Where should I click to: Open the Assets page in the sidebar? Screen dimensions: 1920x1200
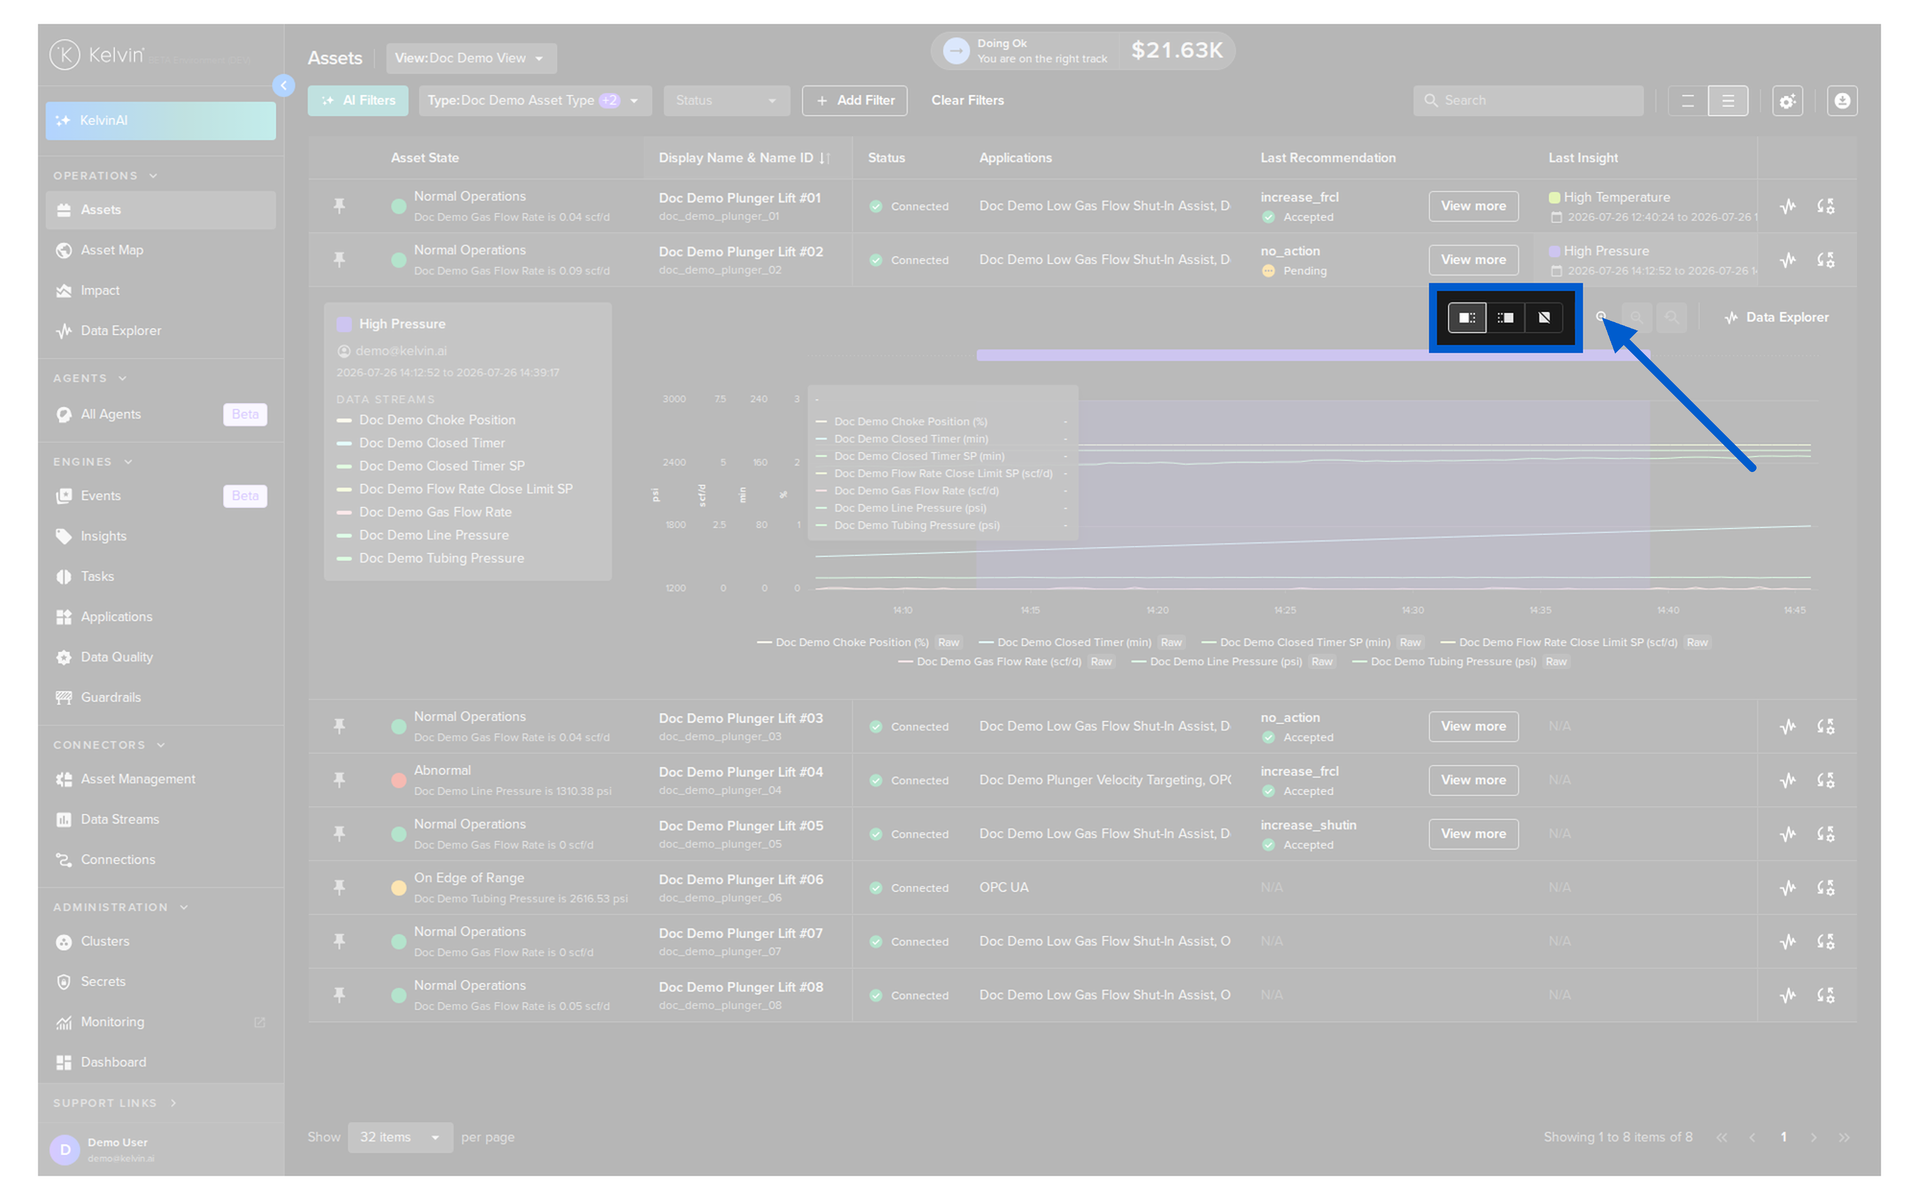[160, 210]
